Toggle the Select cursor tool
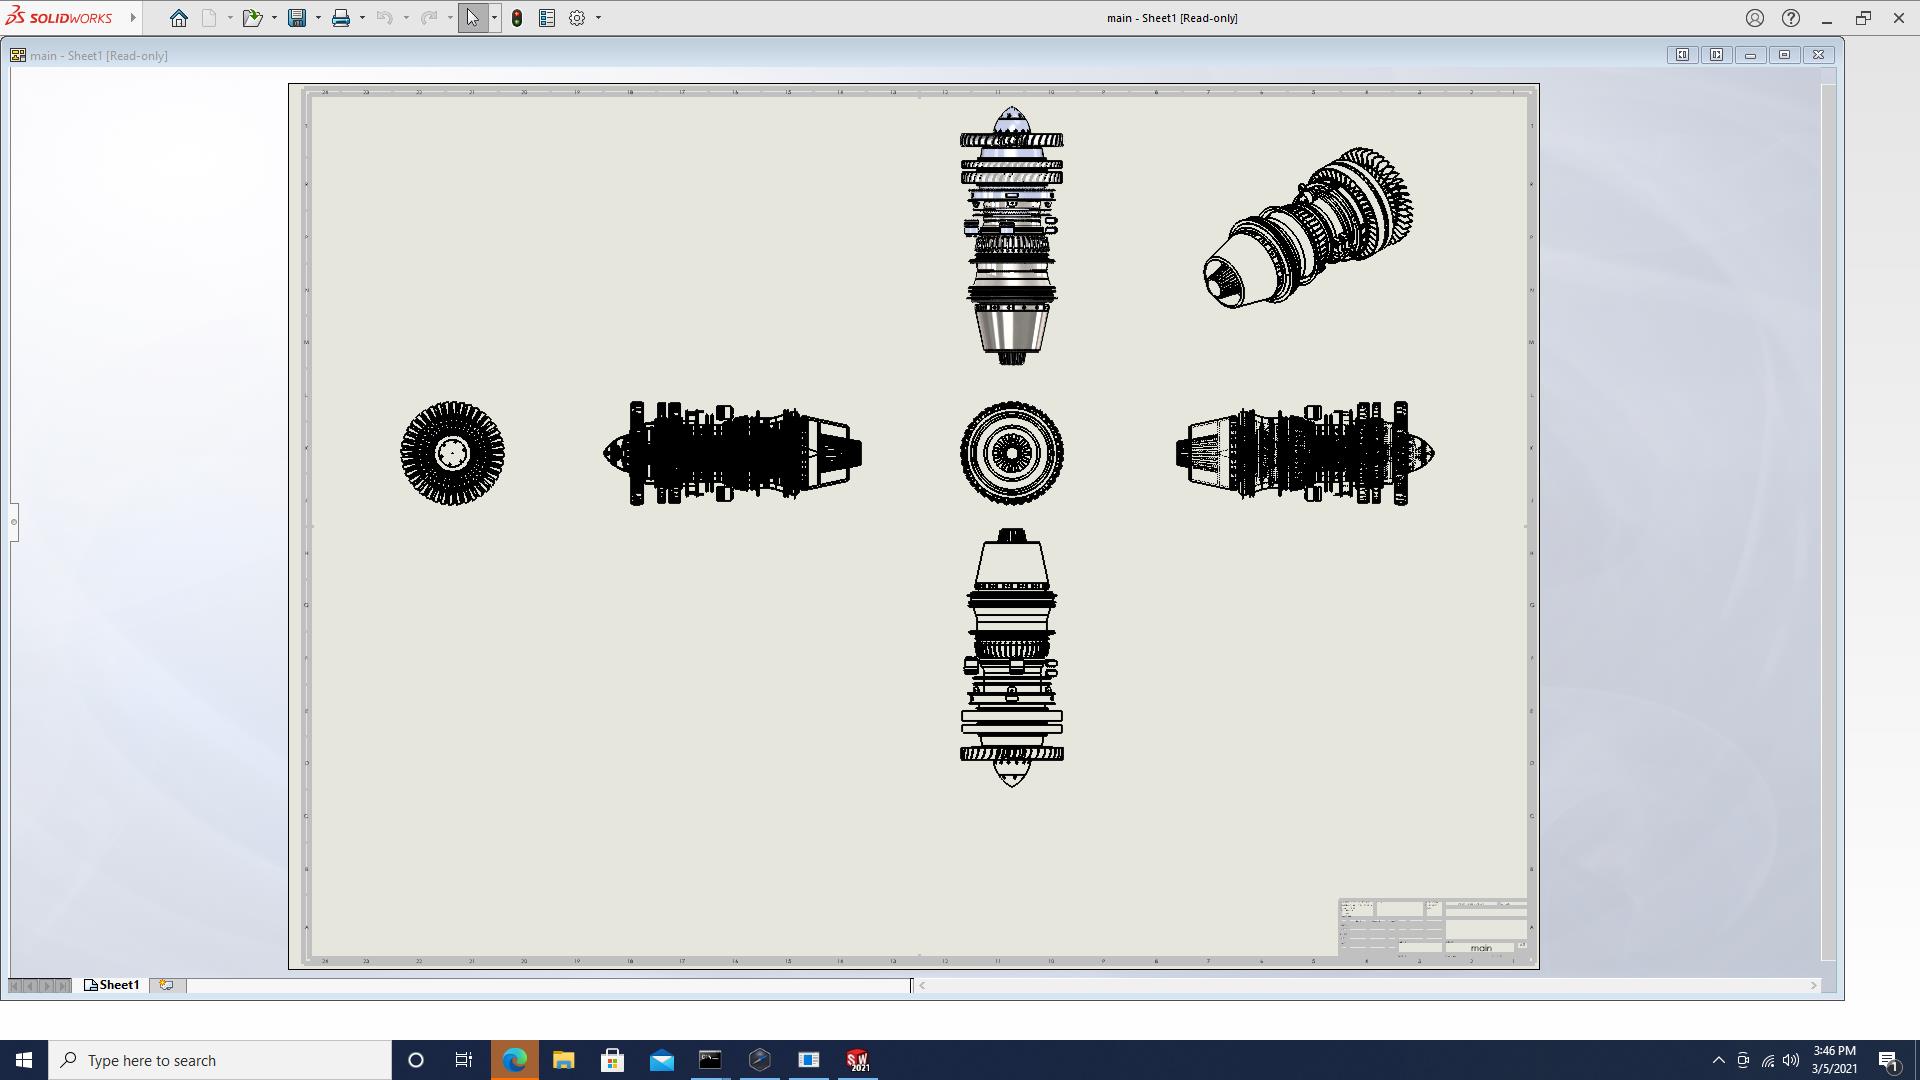The height and width of the screenshot is (1080, 1920). coord(472,18)
